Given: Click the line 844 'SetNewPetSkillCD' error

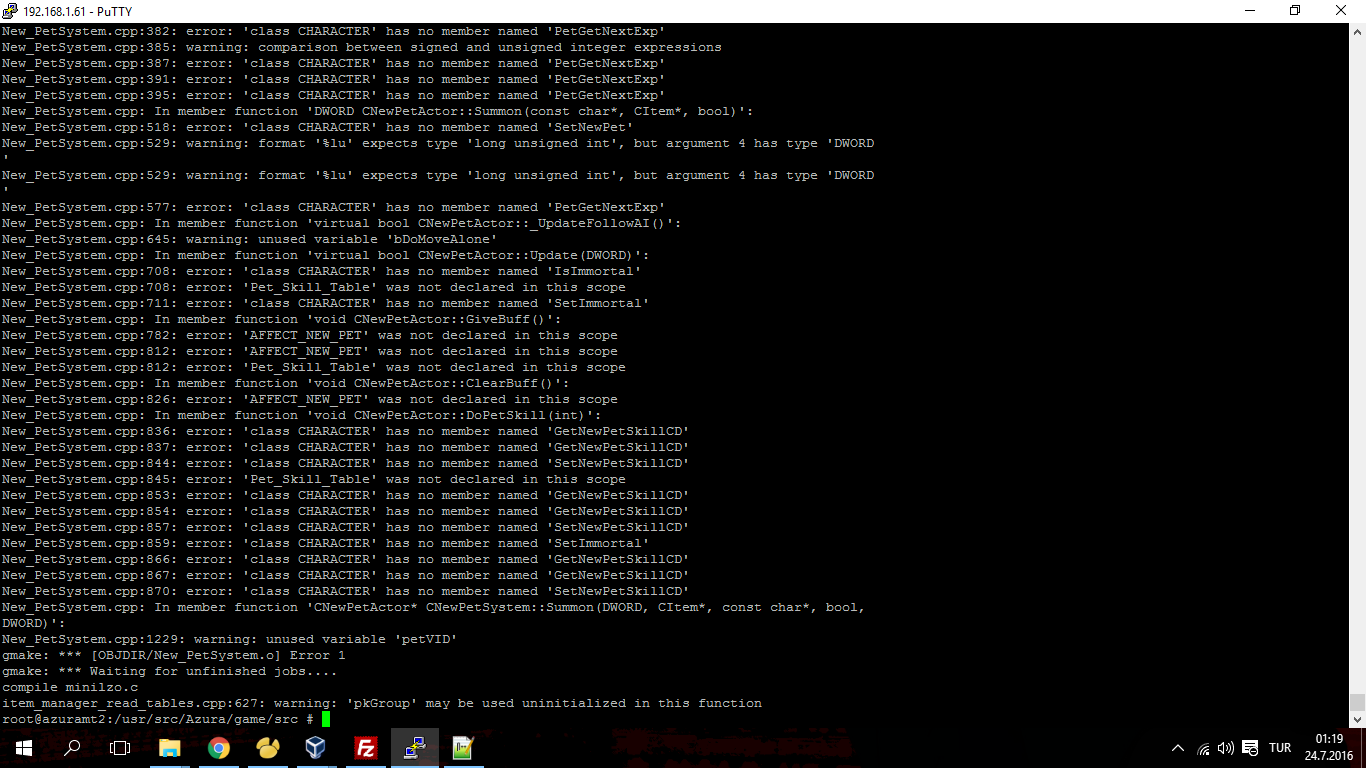Looking at the screenshot, I should point(346,463).
